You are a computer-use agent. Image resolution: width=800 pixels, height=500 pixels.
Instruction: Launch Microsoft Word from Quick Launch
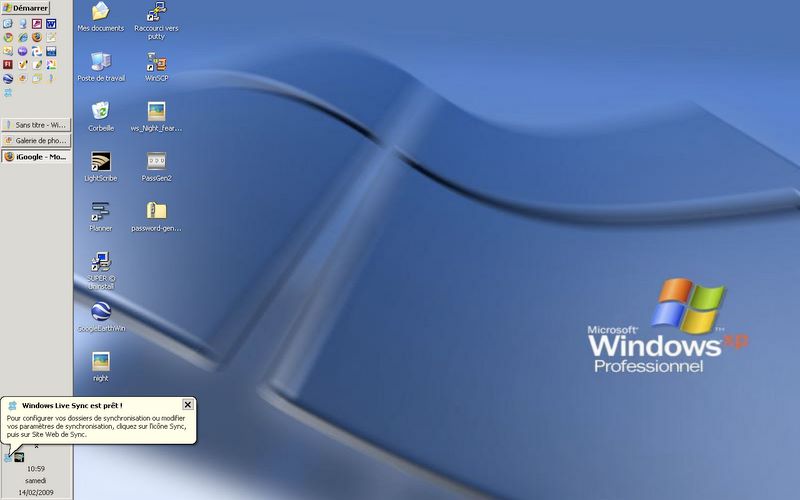(51, 24)
